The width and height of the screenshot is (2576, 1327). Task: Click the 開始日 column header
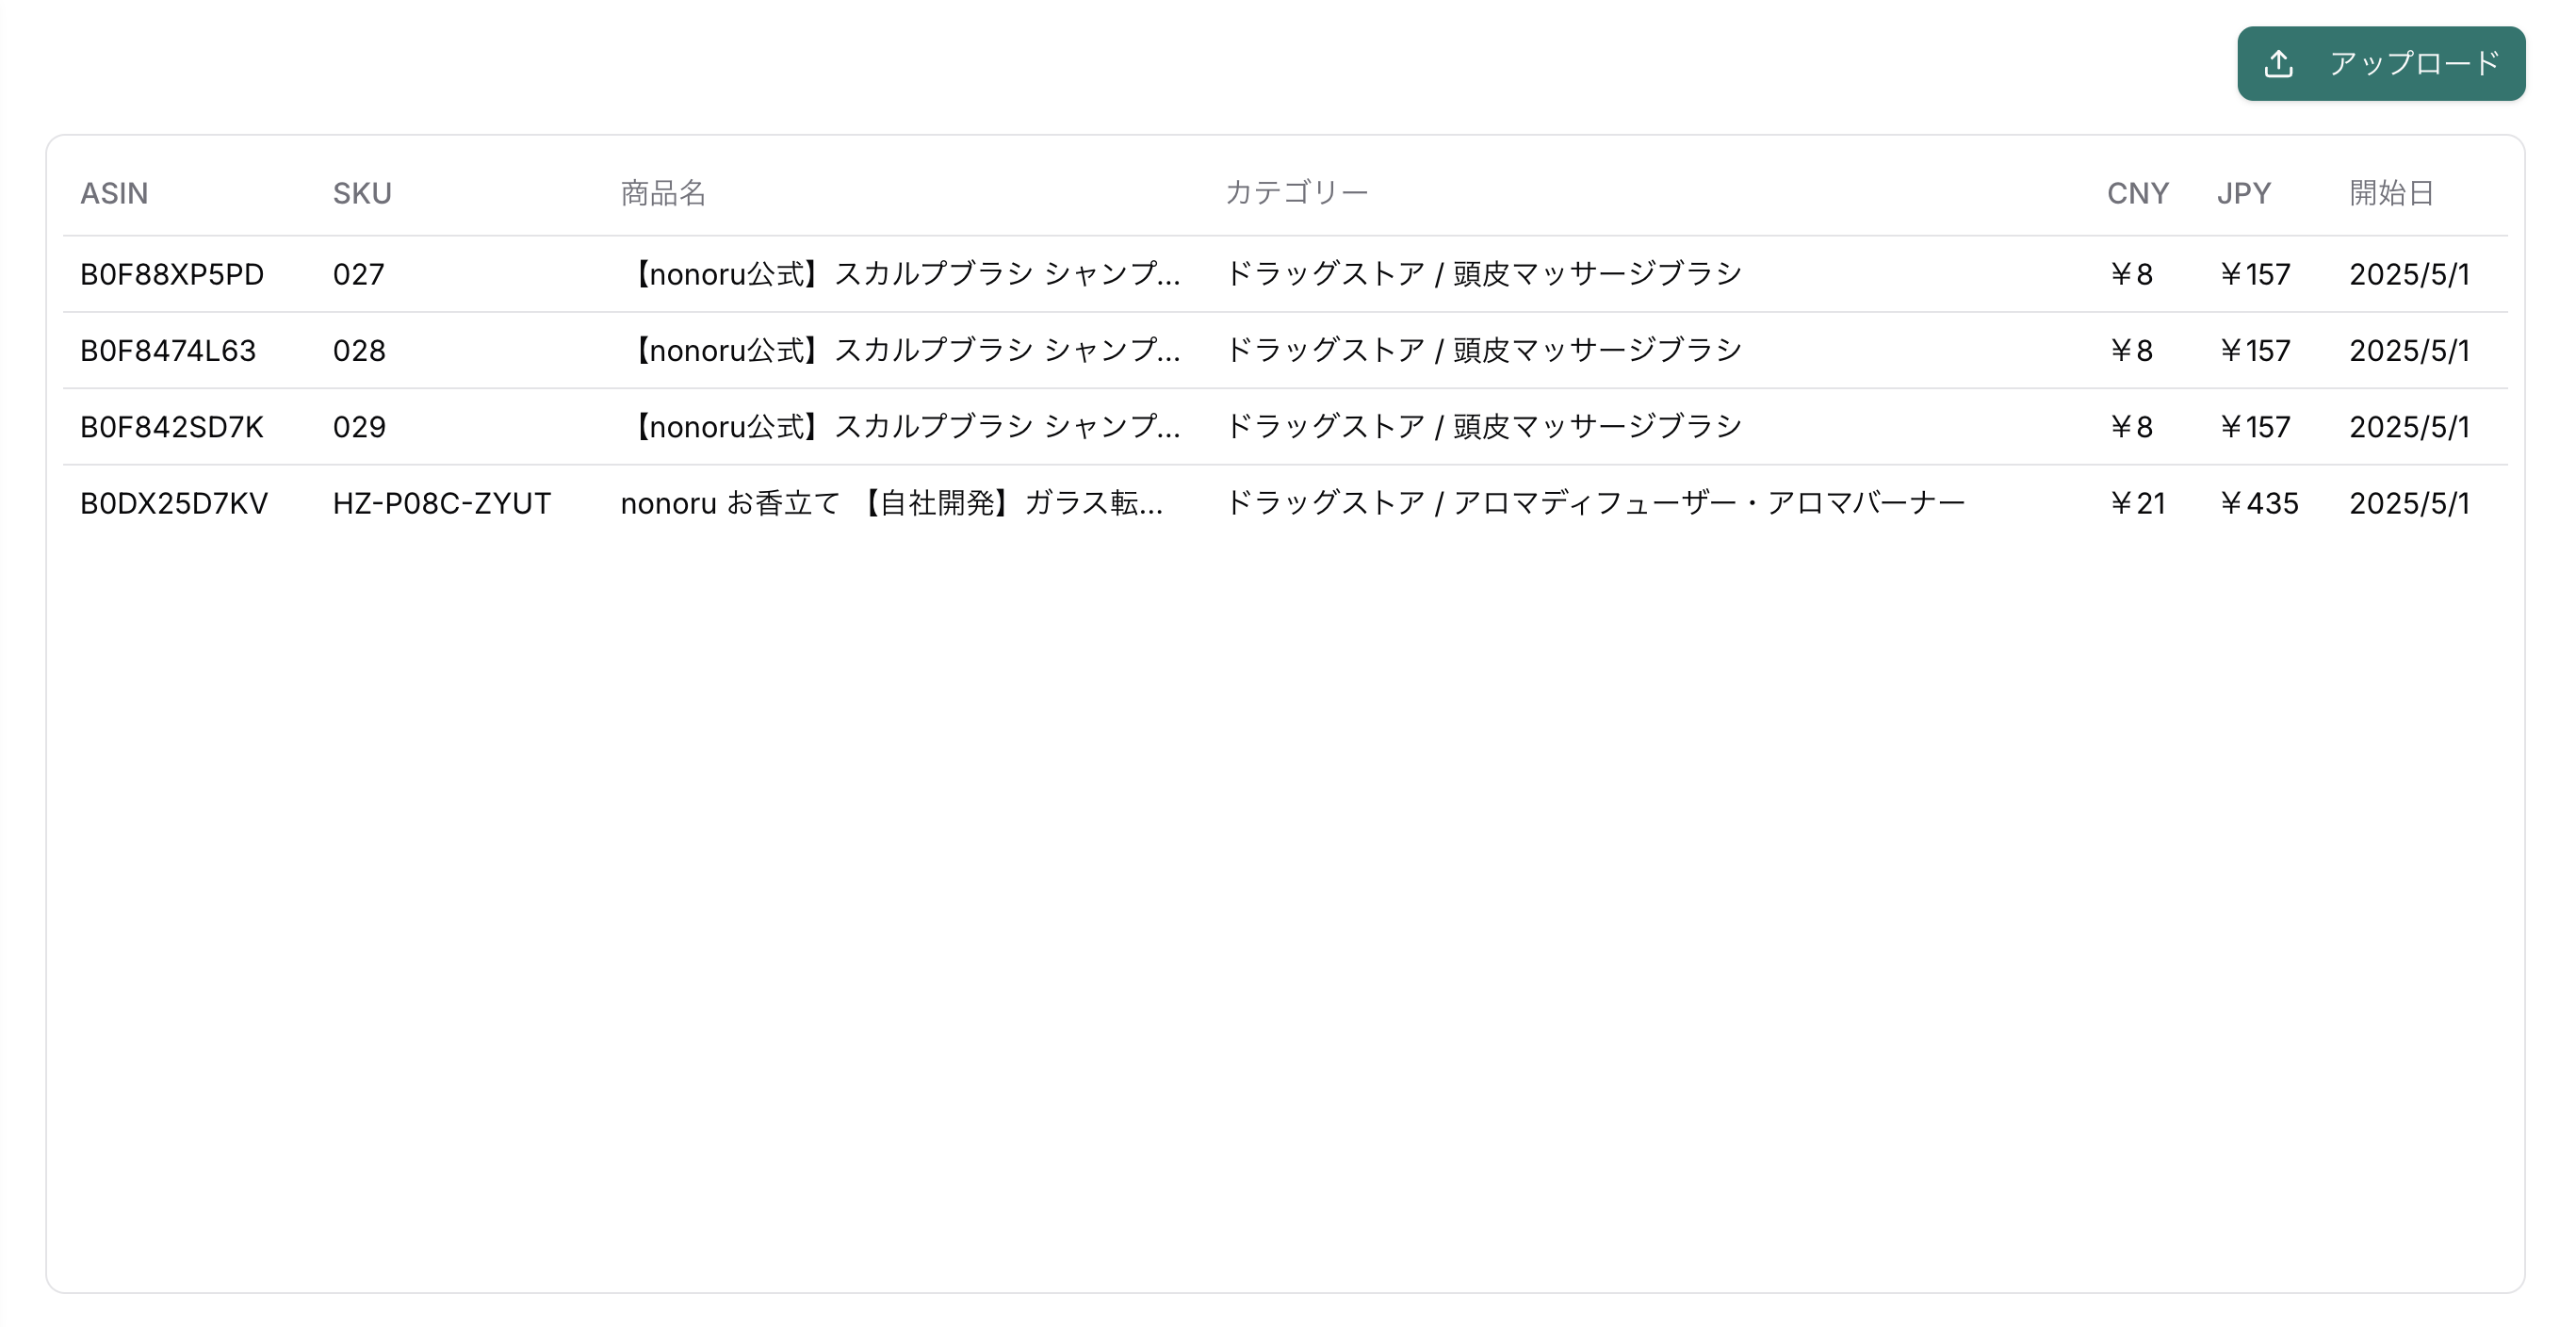2390,193
